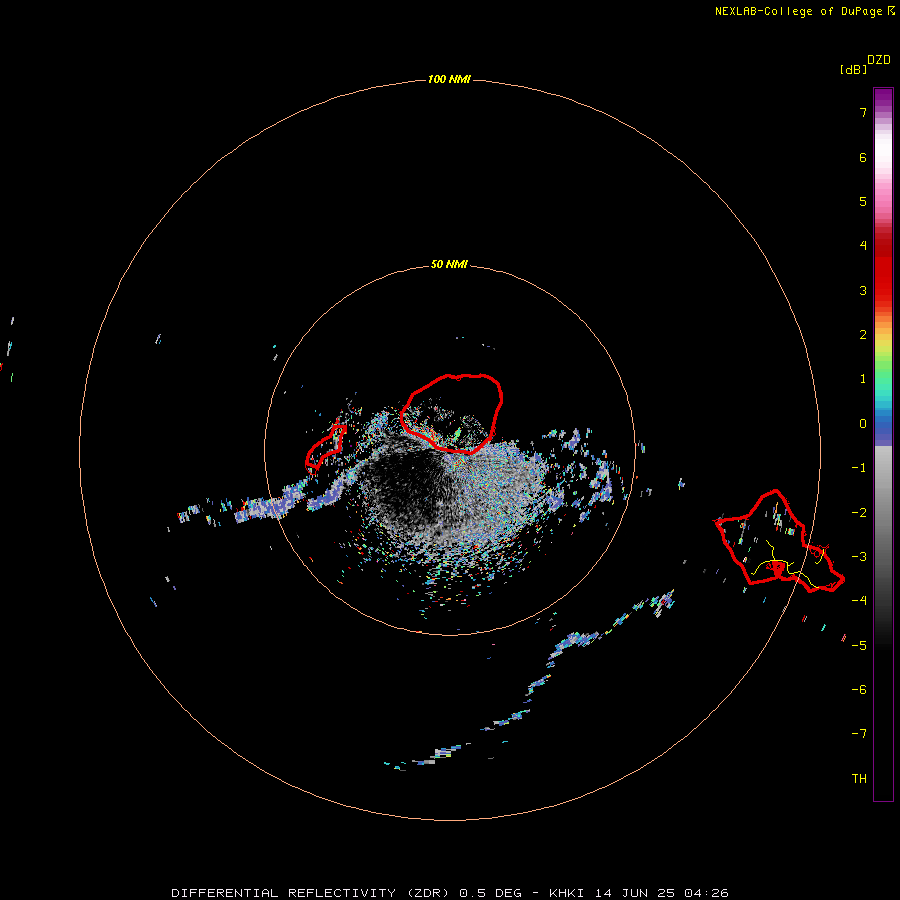Click the 6 value on color scale
The image size is (900, 900).
coord(863,157)
